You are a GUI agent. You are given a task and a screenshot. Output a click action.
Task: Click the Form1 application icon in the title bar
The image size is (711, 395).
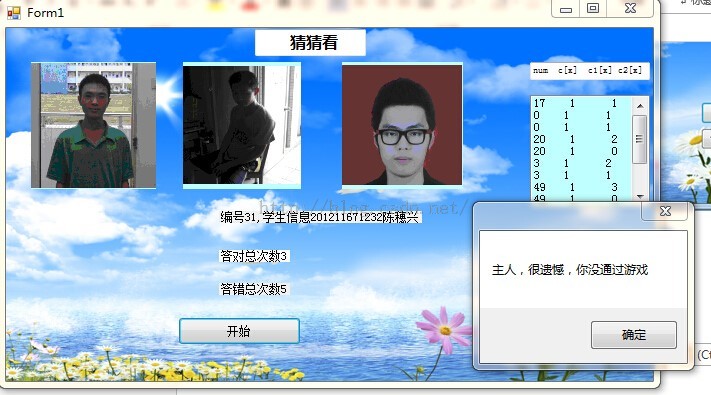point(14,13)
